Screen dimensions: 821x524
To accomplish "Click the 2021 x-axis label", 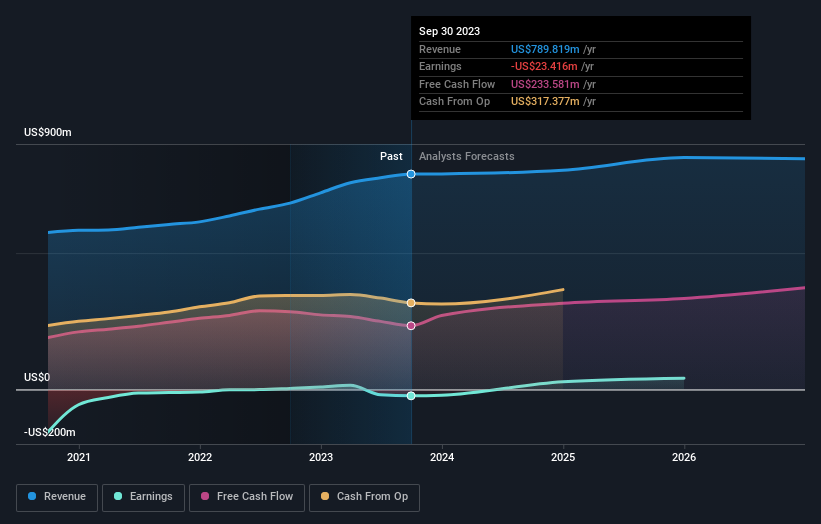I will tap(79, 457).
